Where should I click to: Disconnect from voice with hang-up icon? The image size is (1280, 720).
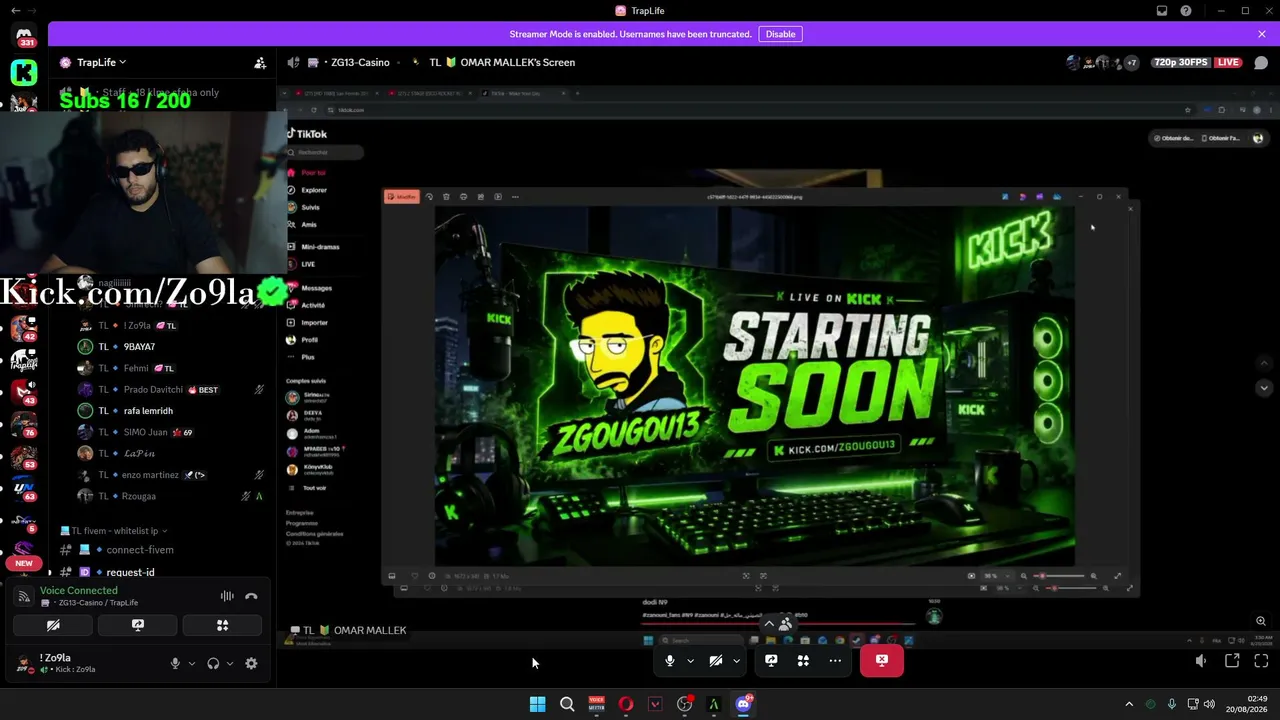(x=251, y=596)
